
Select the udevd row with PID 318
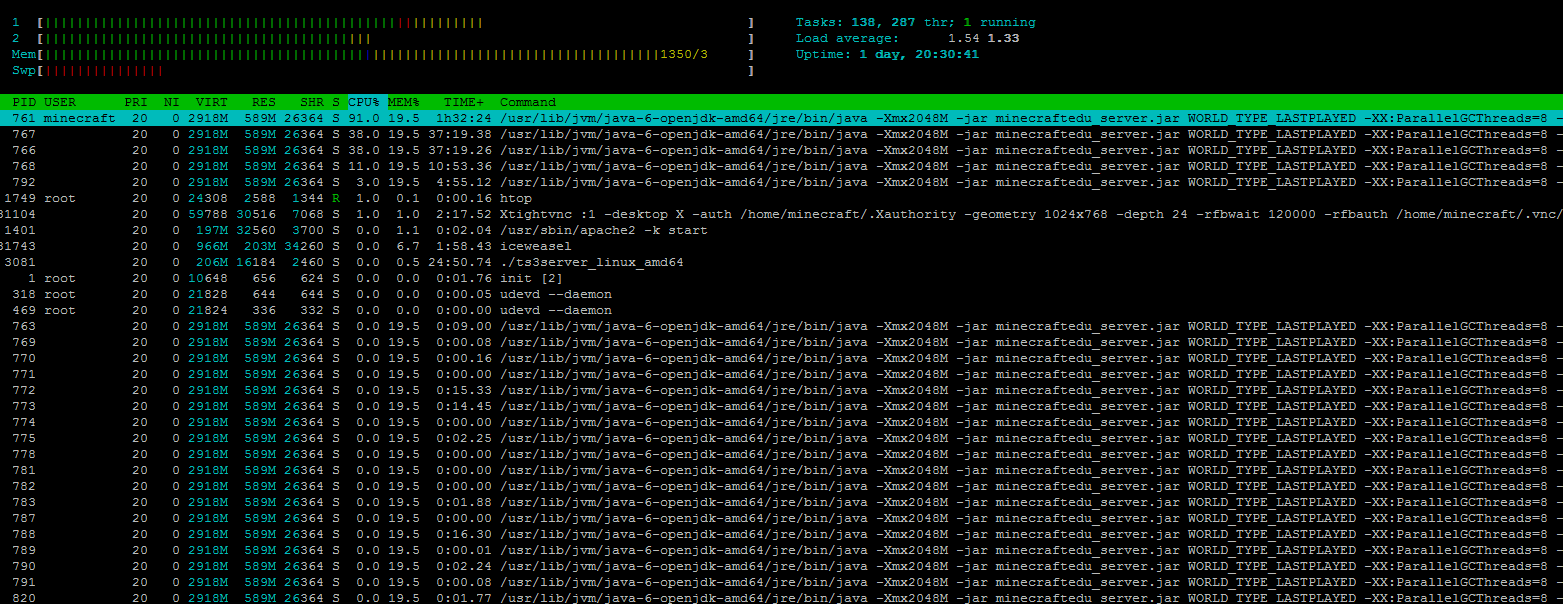click(x=781, y=294)
